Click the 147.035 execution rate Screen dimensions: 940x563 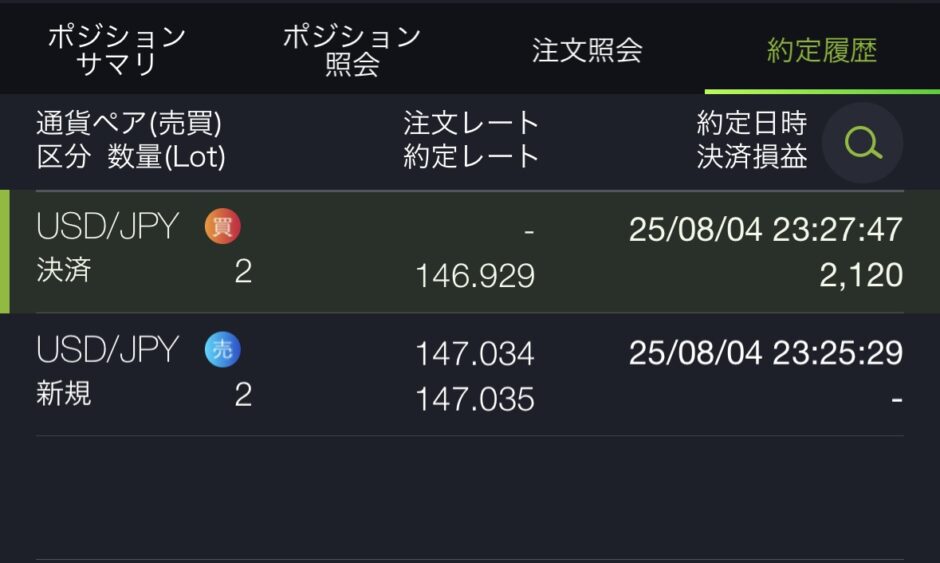[x=475, y=399]
